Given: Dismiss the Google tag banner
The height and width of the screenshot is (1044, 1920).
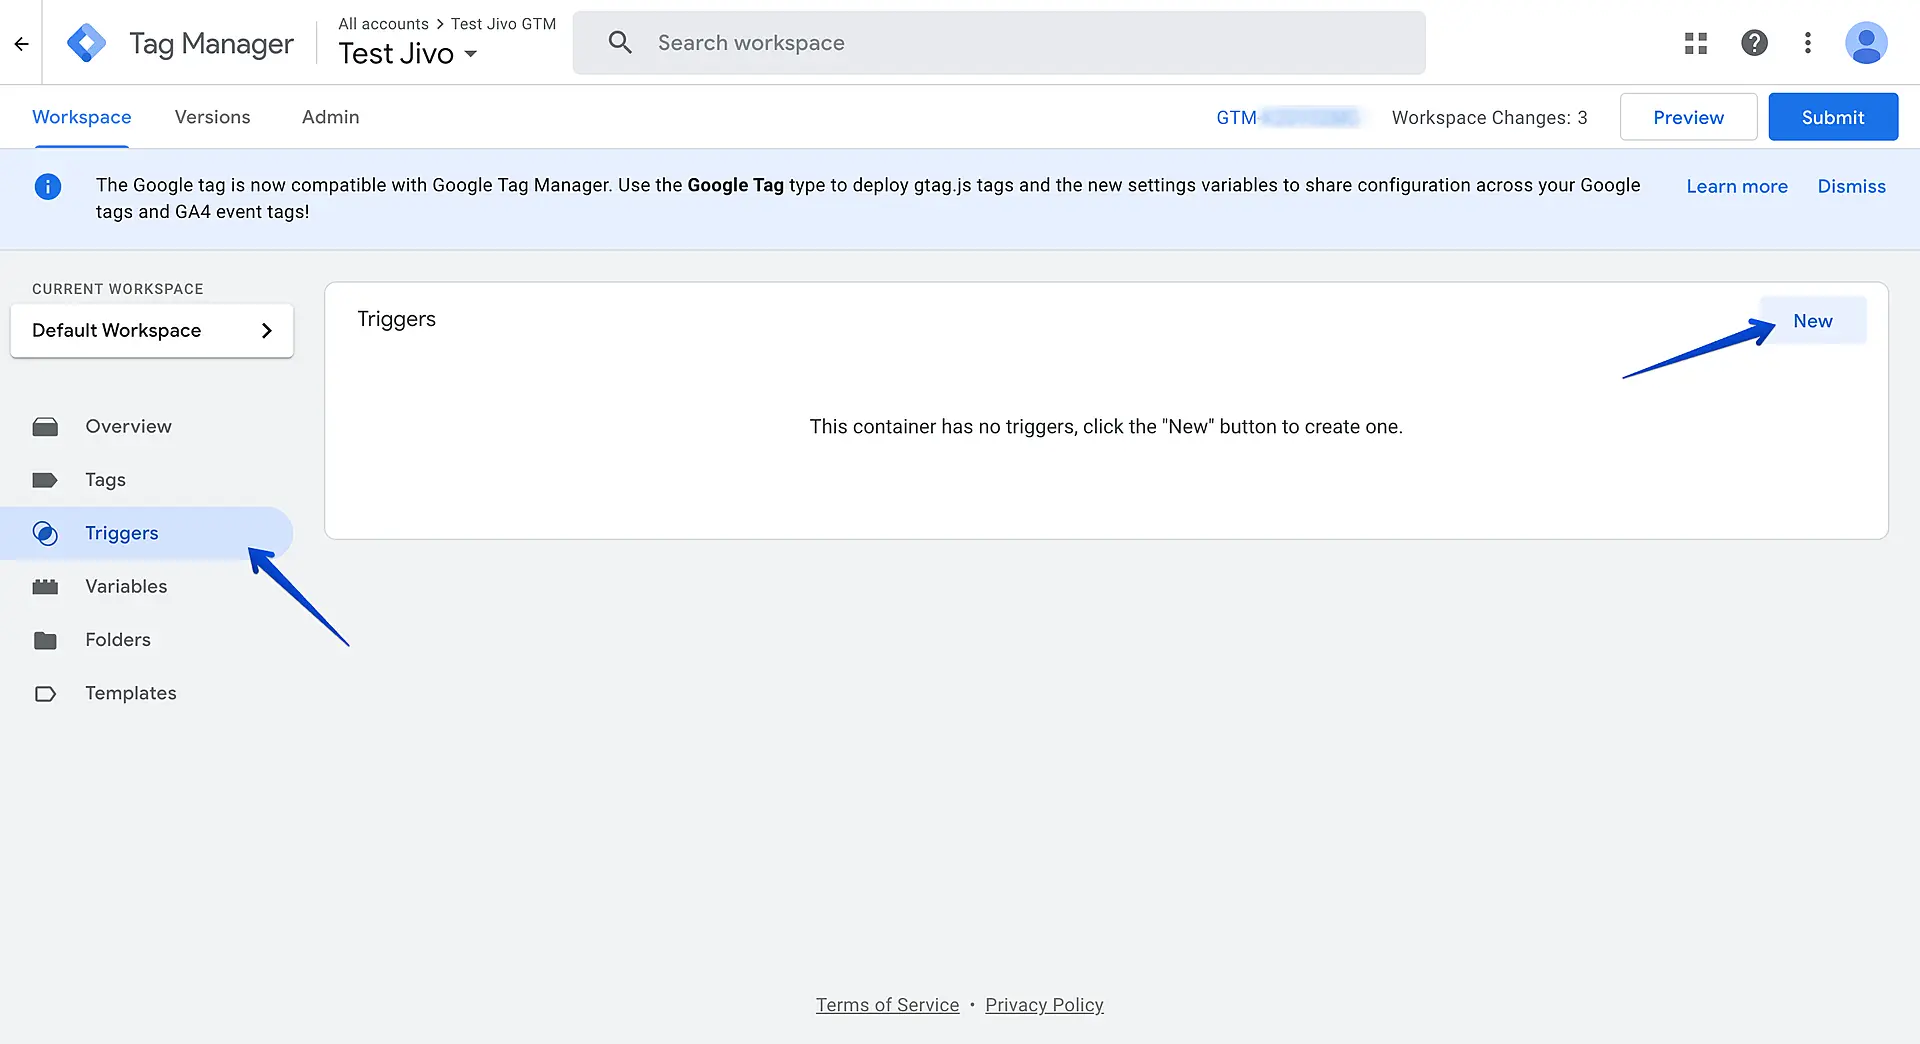Looking at the screenshot, I should 1851,187.
